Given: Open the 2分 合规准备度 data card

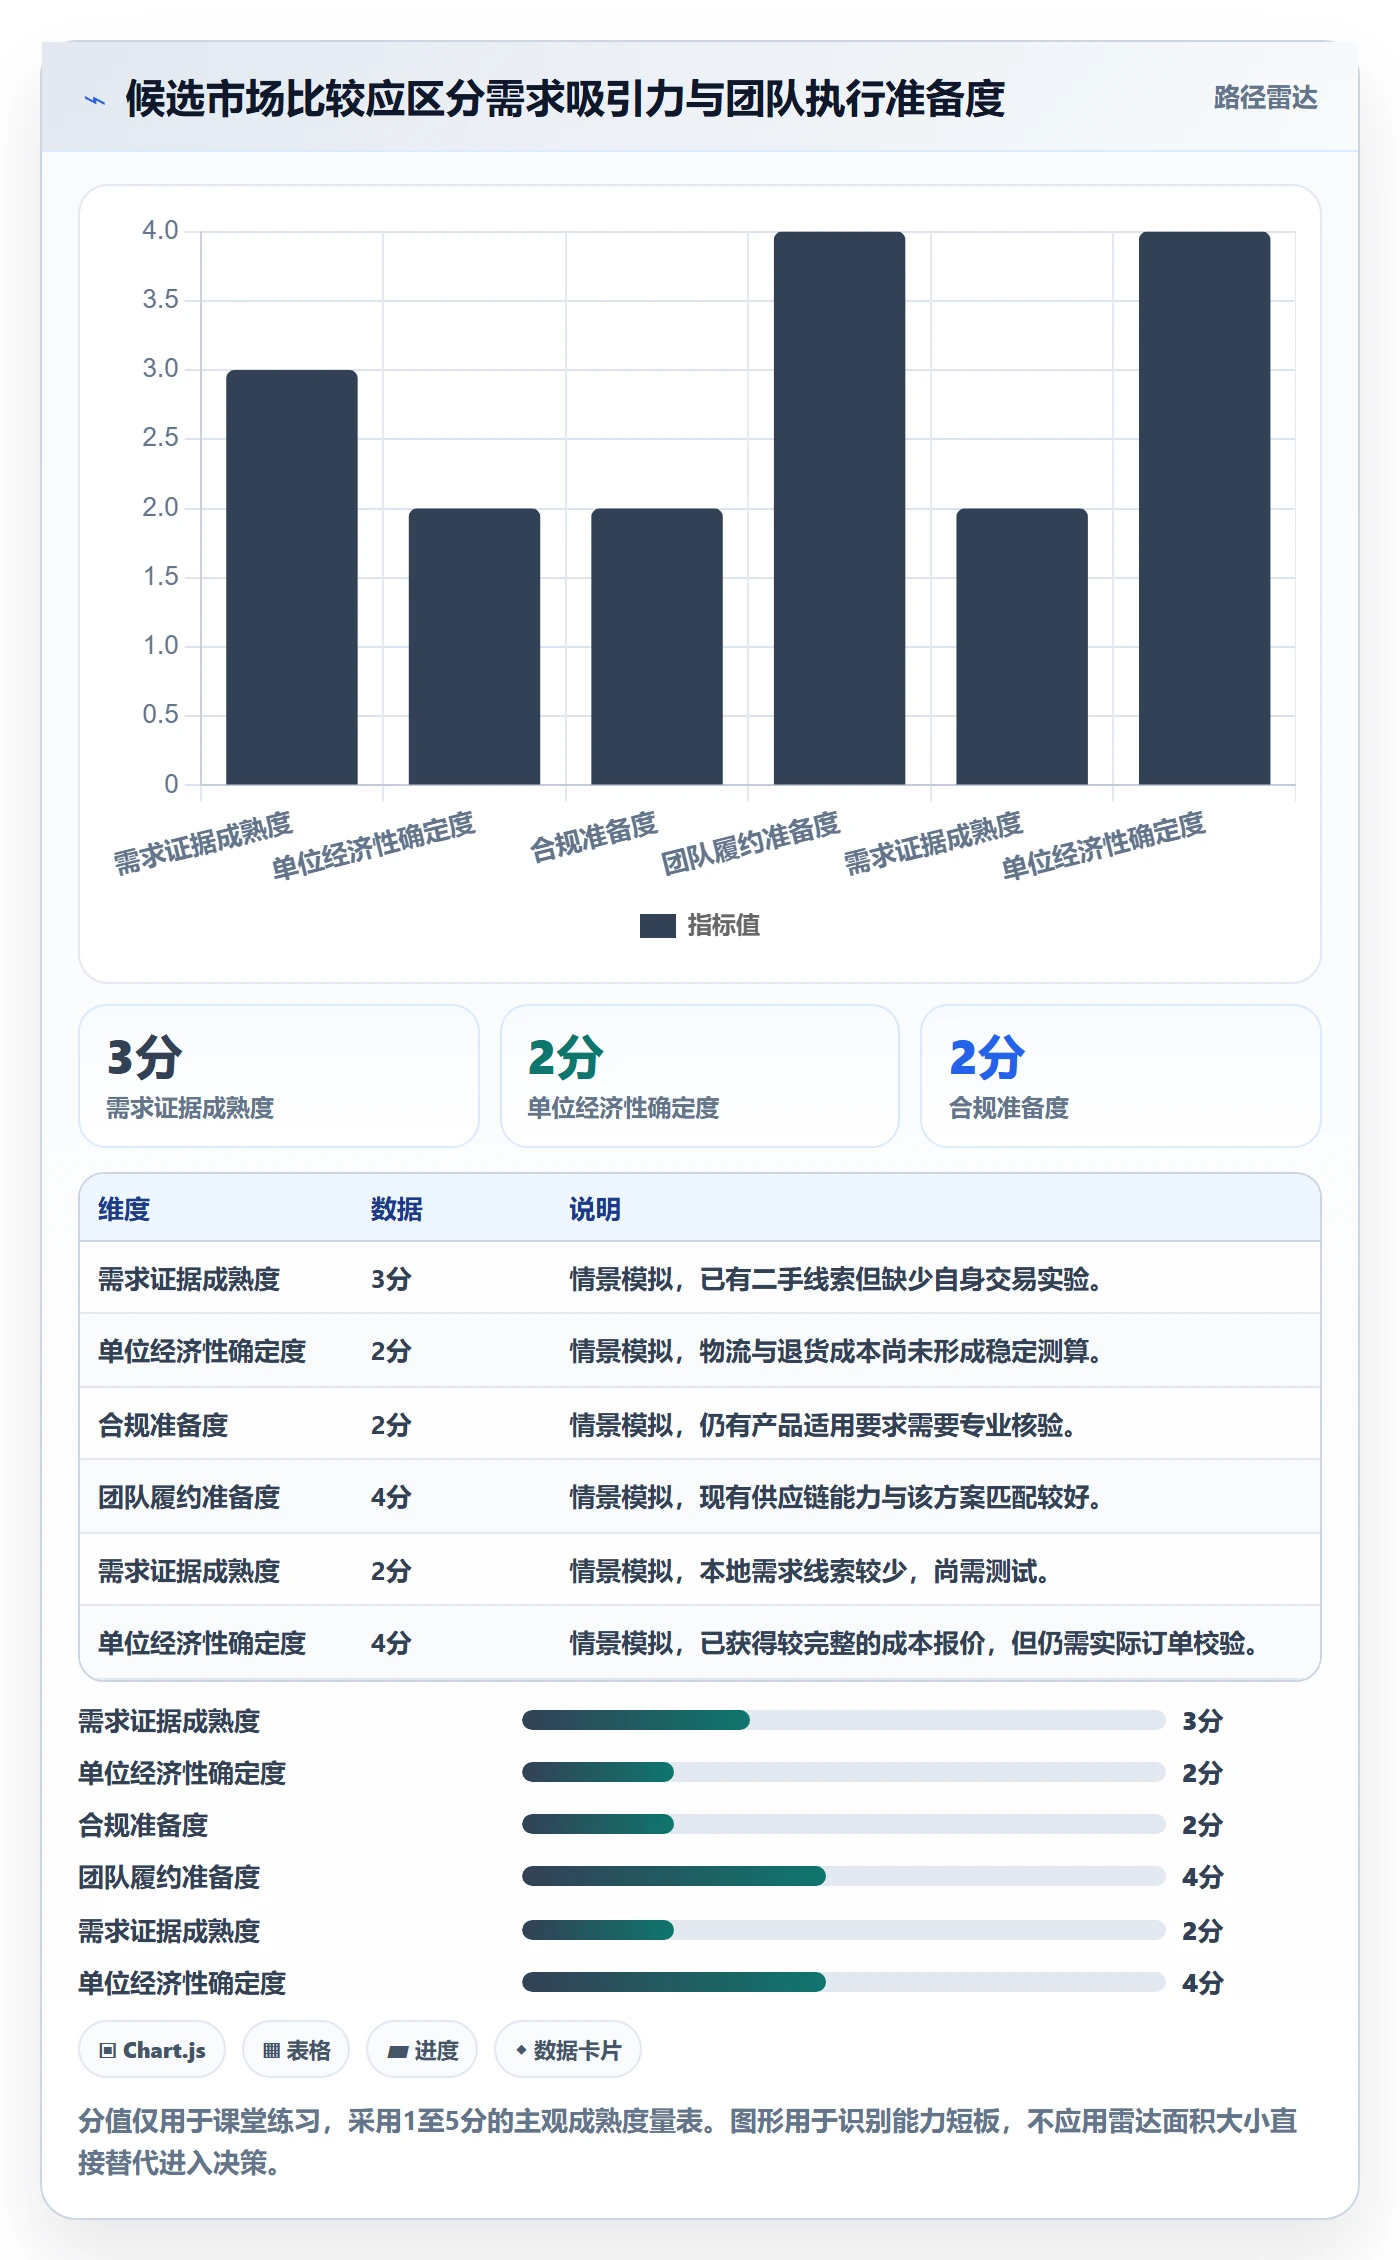Looking at the screenshot, I should coord(1120,1076).
